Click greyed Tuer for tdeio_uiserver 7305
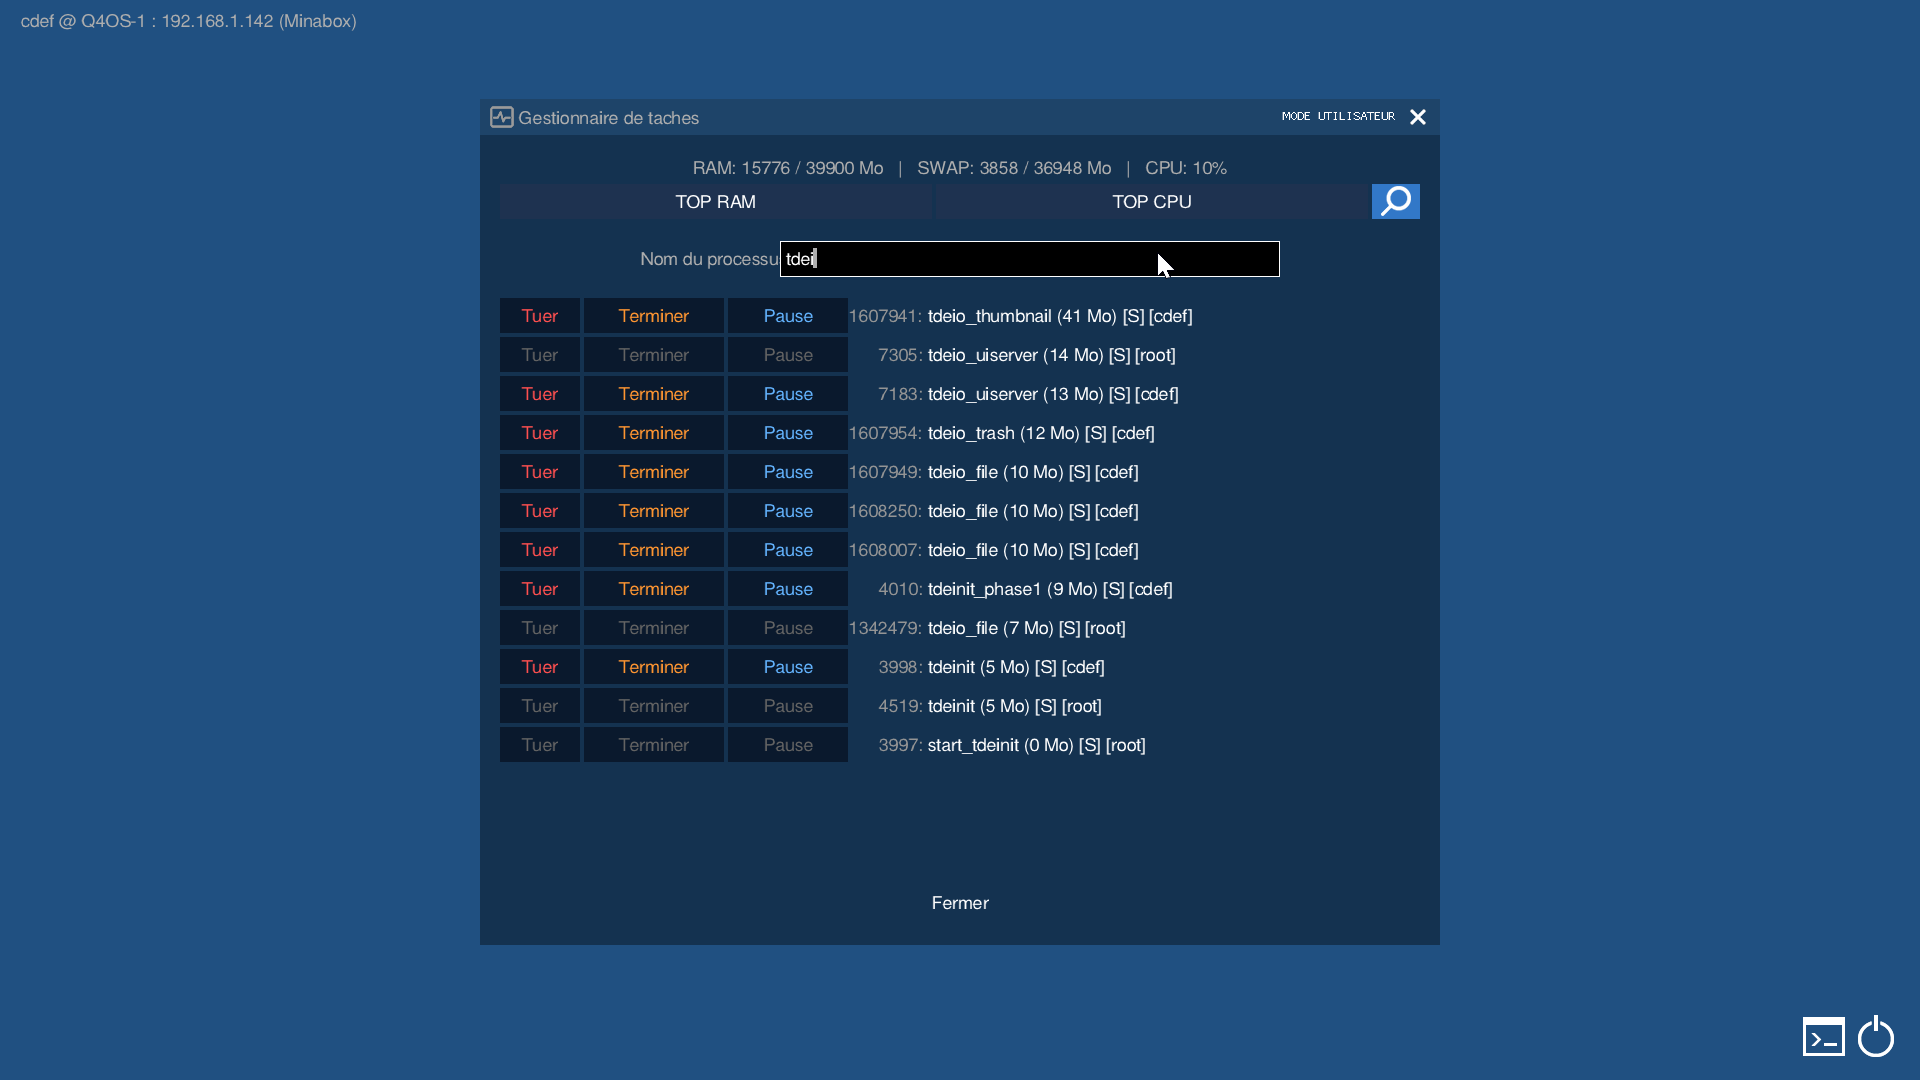 pyautogui.click(x=540, y=355)
